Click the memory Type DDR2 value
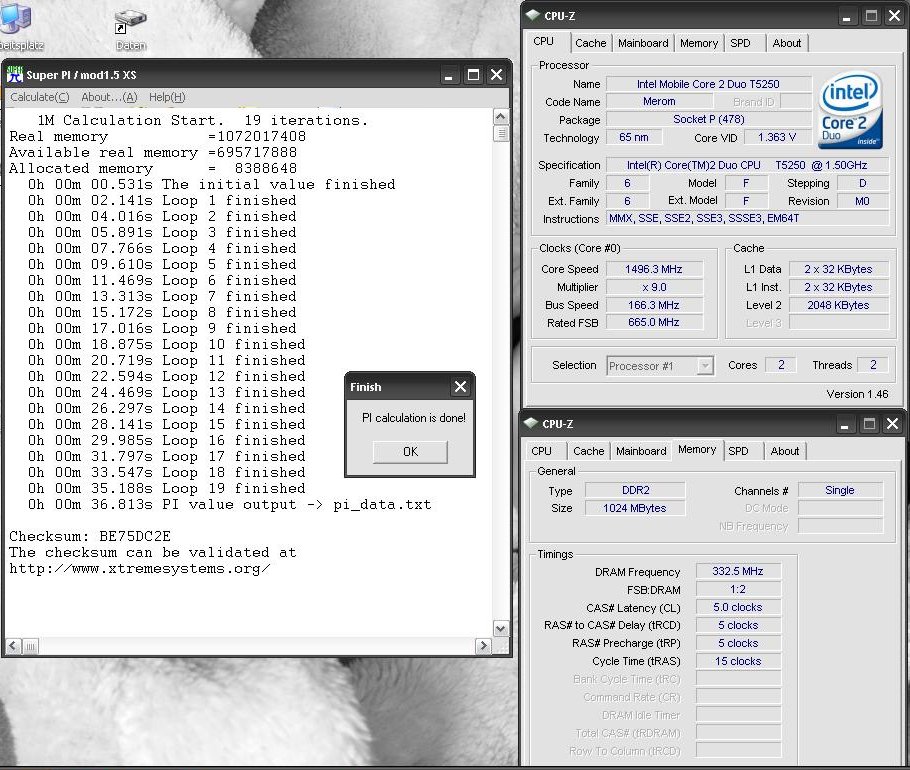 [635, 490]
